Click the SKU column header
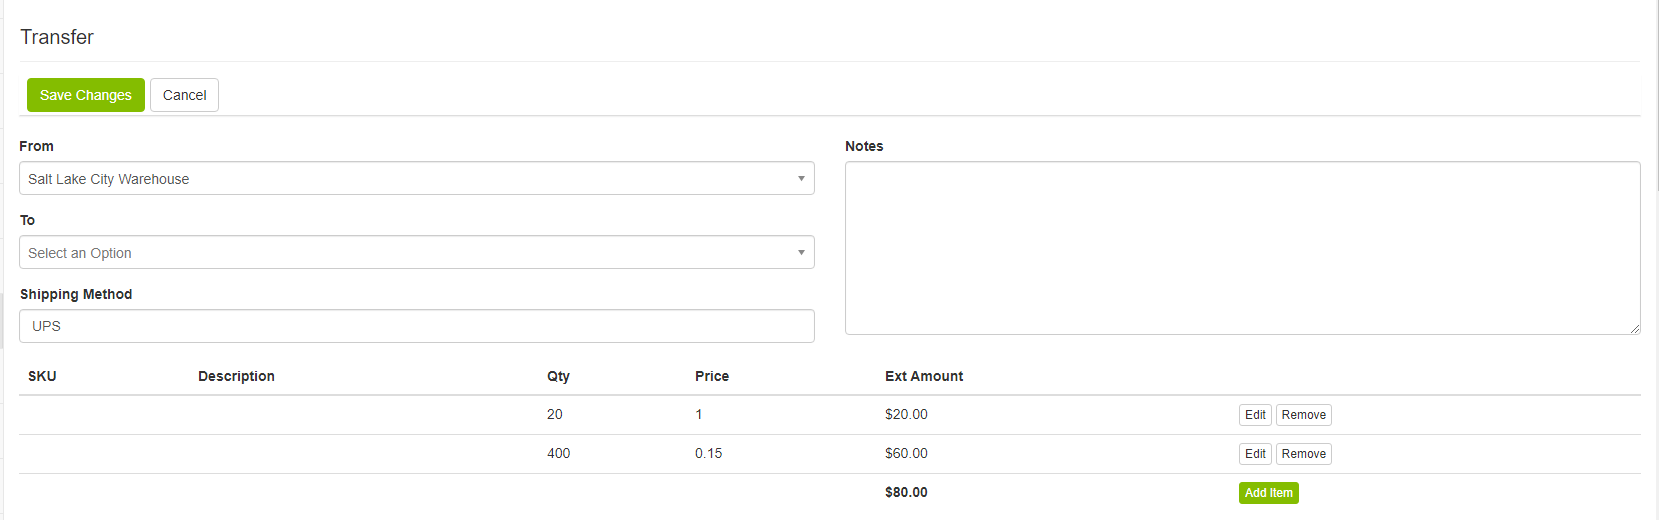1659x520 pixels. pos(42,376)
